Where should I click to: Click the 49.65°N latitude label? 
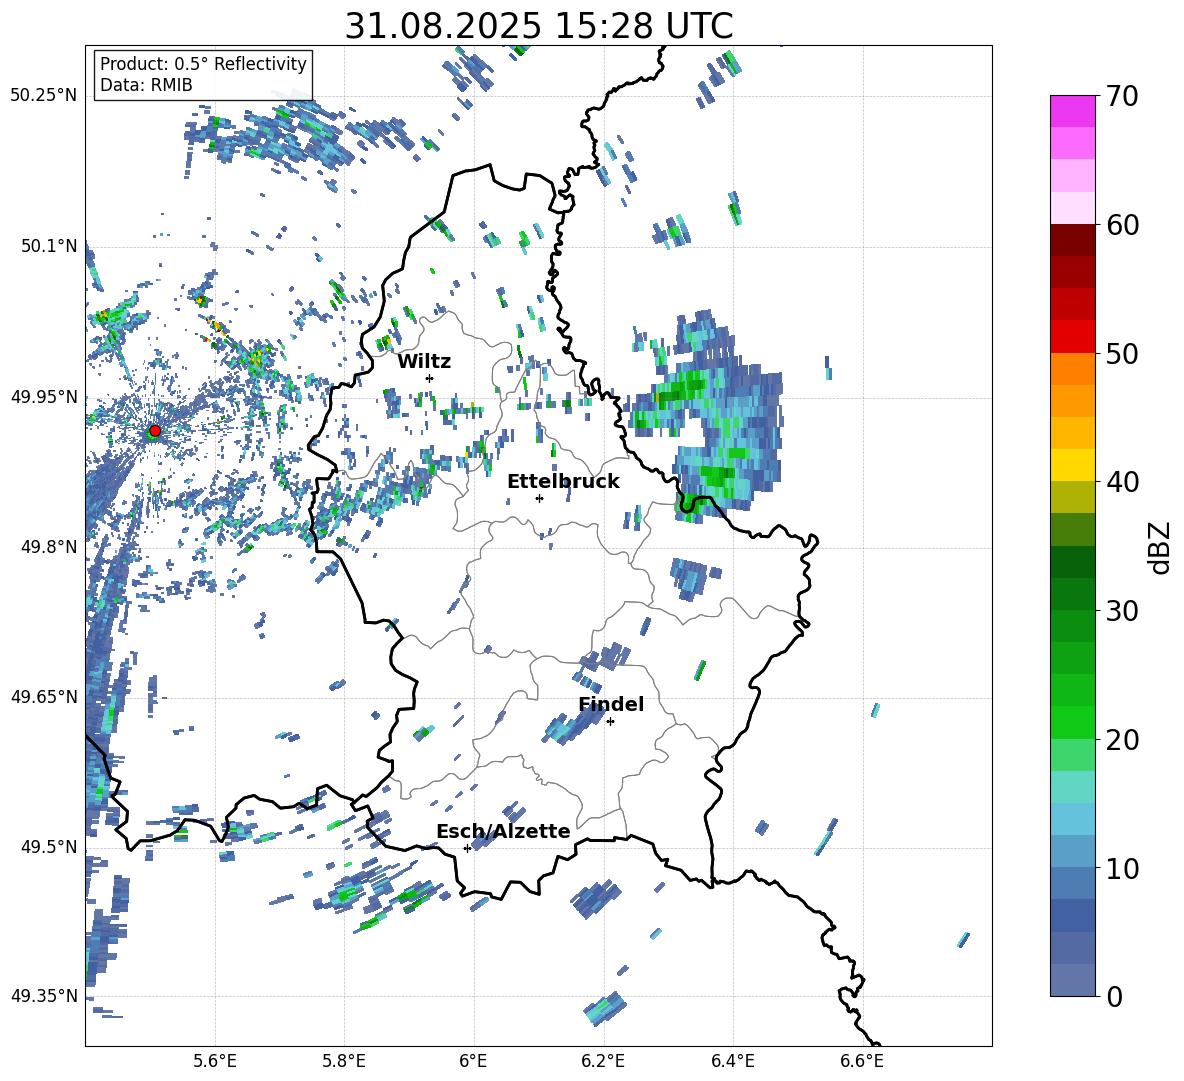tap(44, 696)
